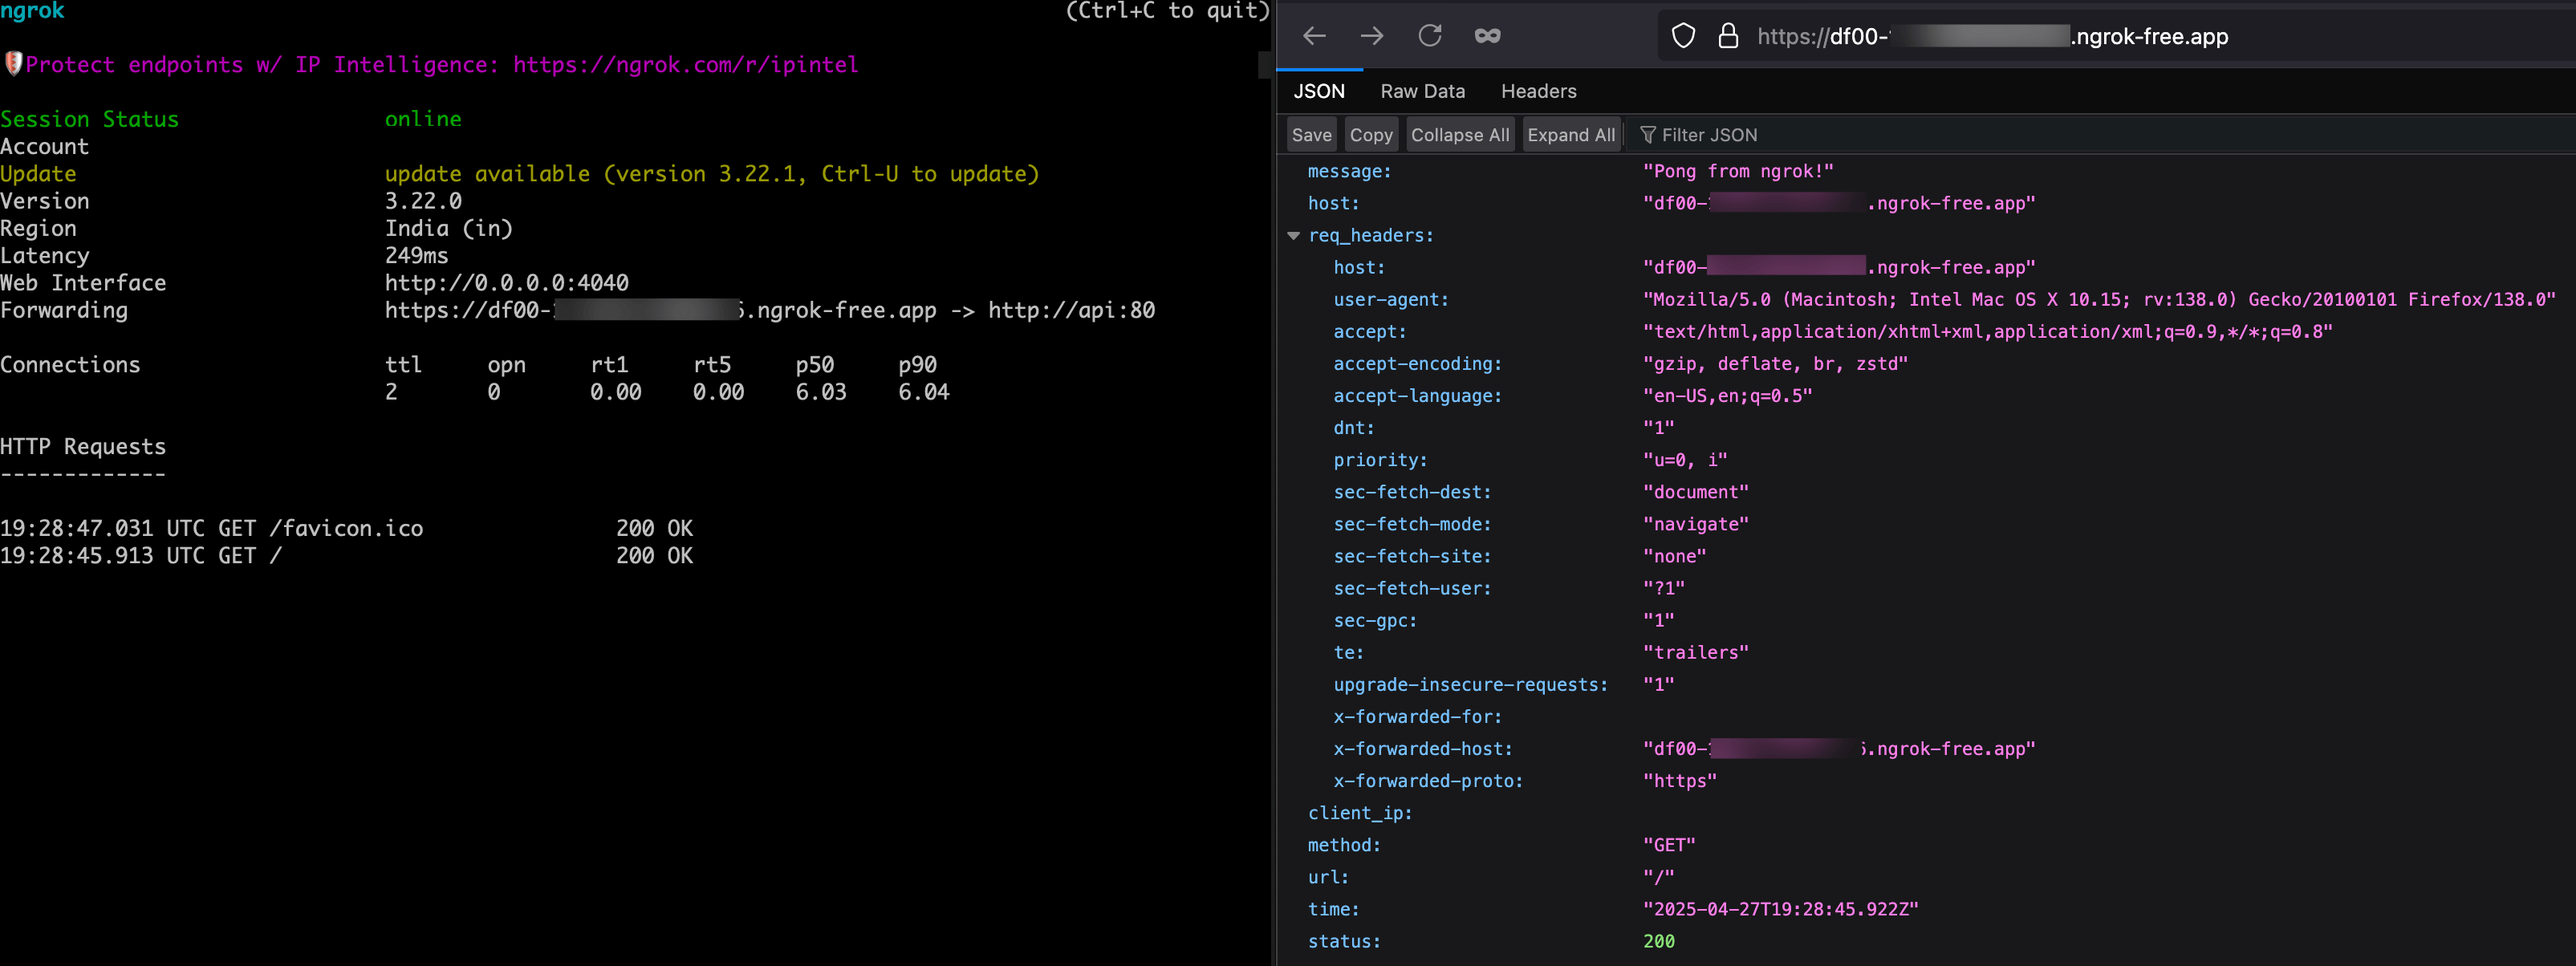2576x966 pixels.
Task: Click the "Pong from ngrok!" message value
Action: click(x=1738, y=171)
